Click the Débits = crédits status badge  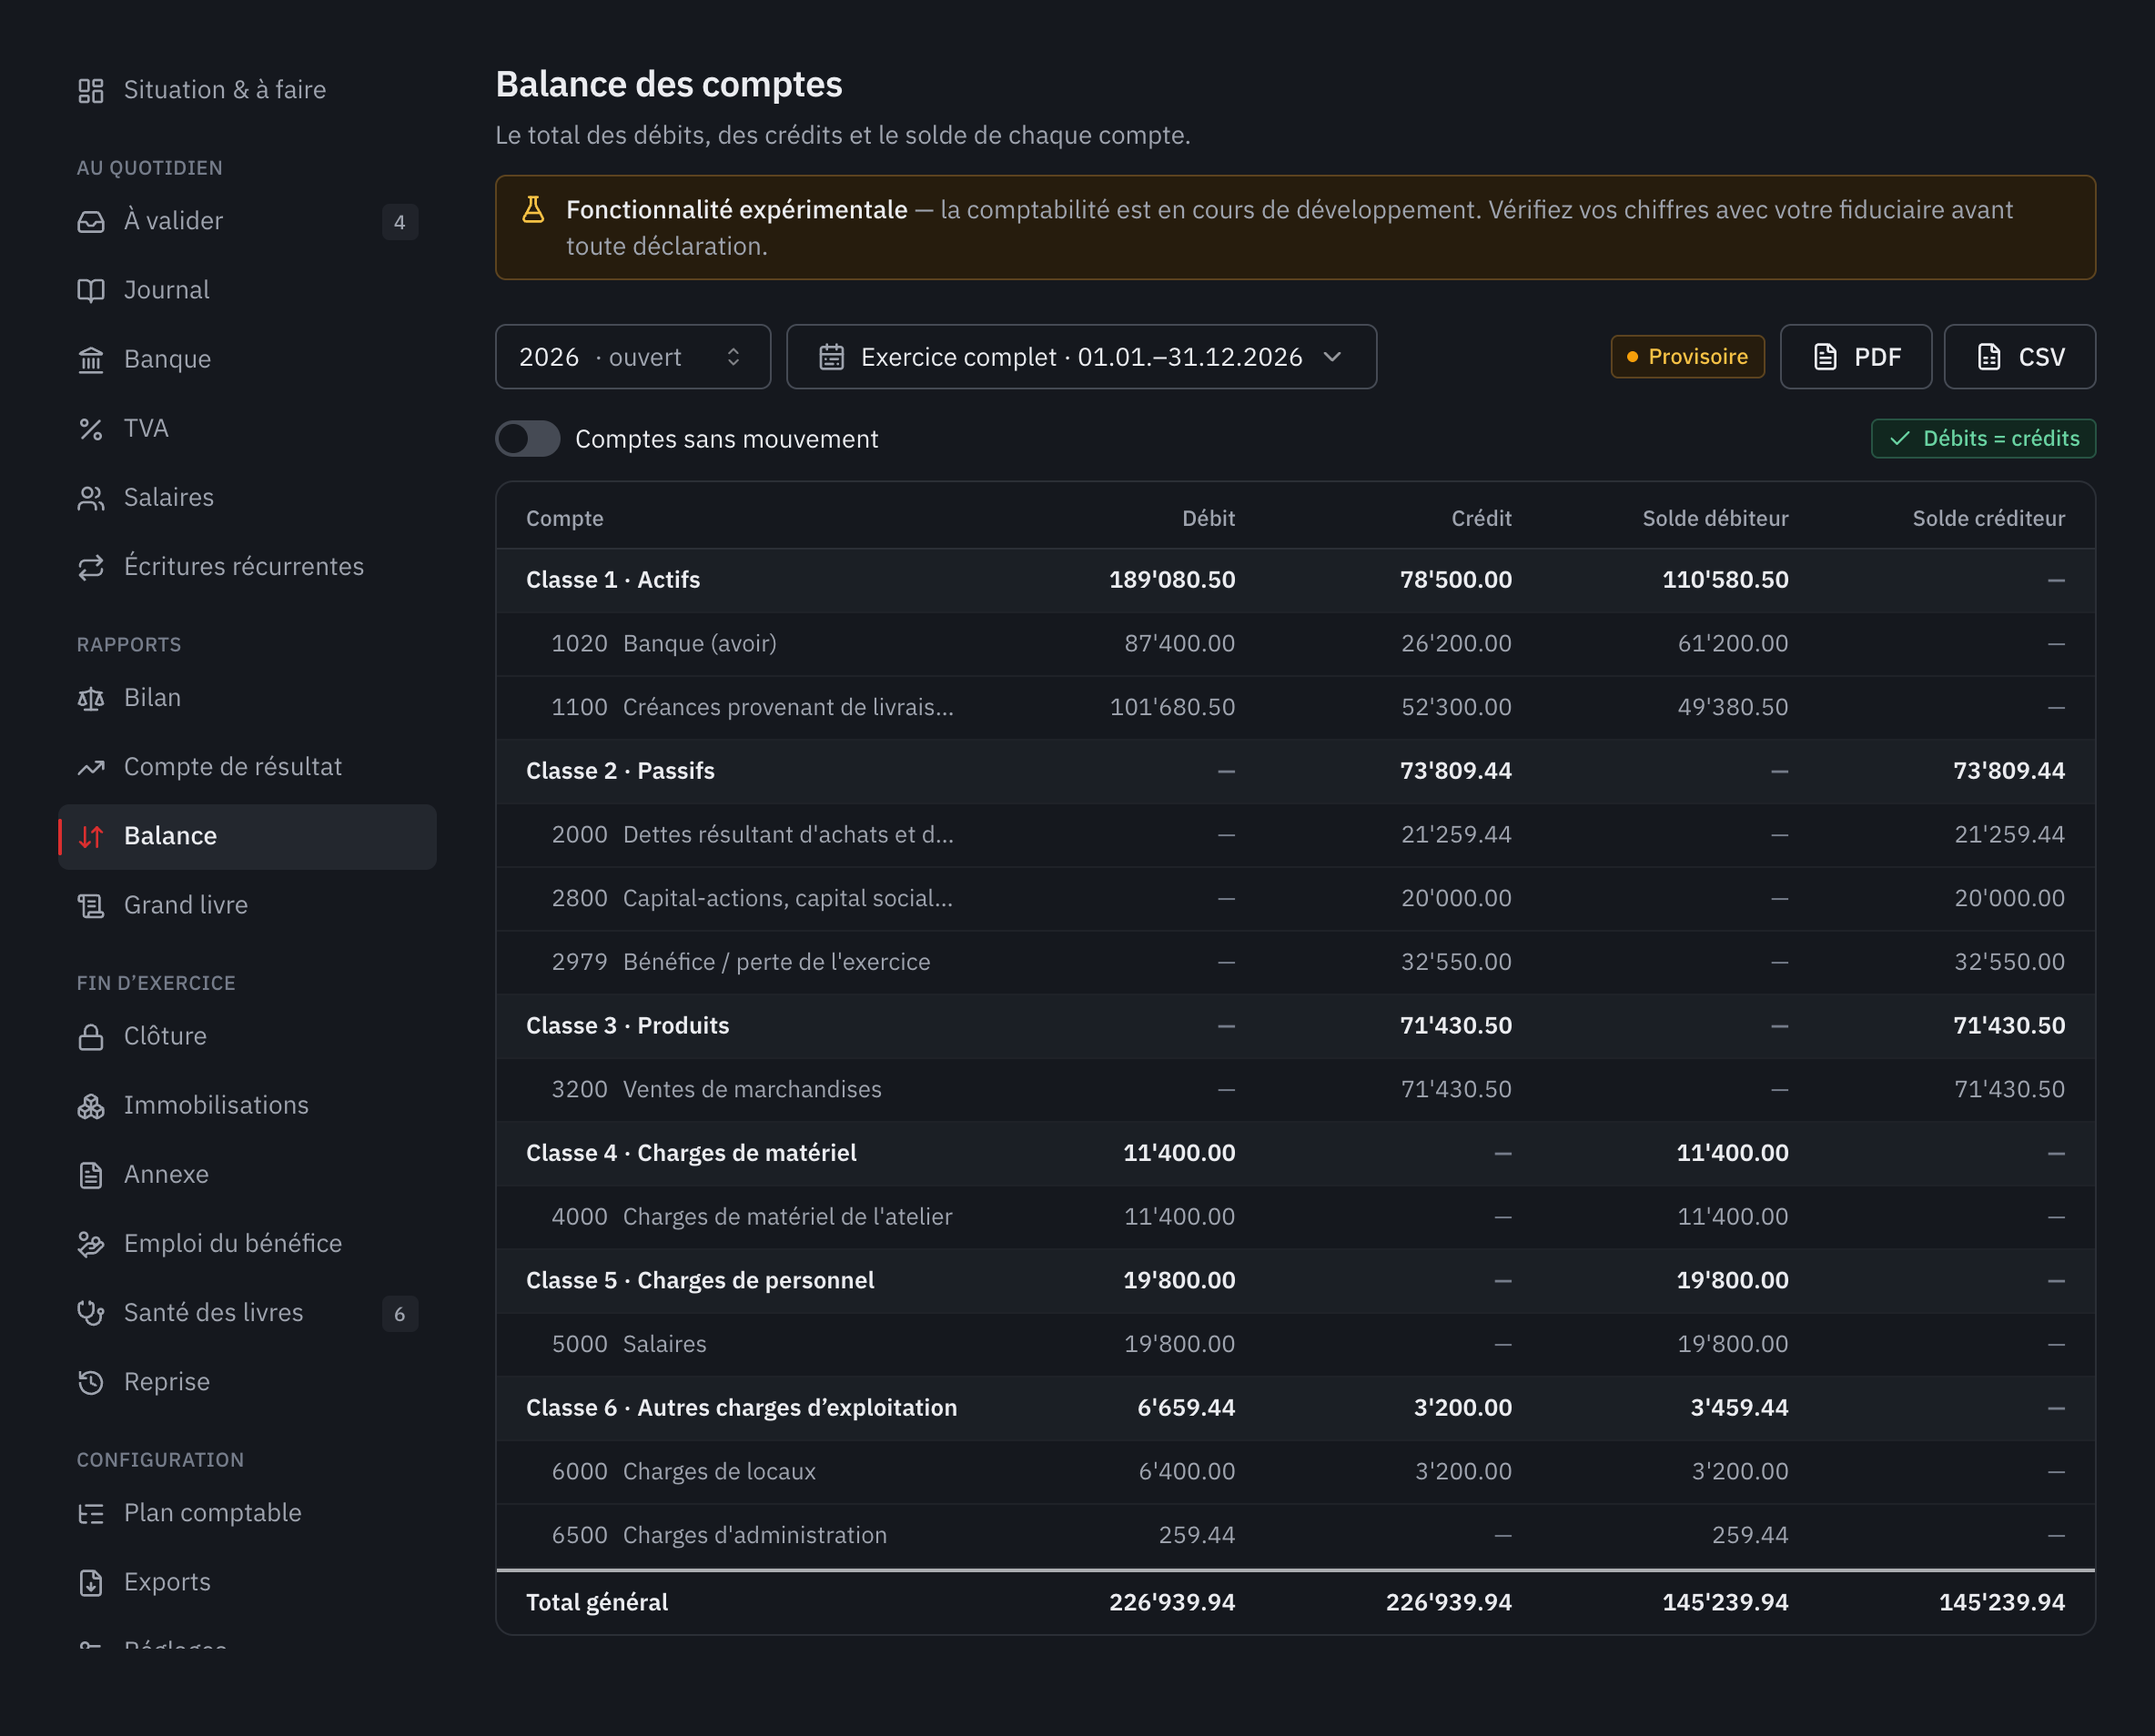tap(1984, 439)
